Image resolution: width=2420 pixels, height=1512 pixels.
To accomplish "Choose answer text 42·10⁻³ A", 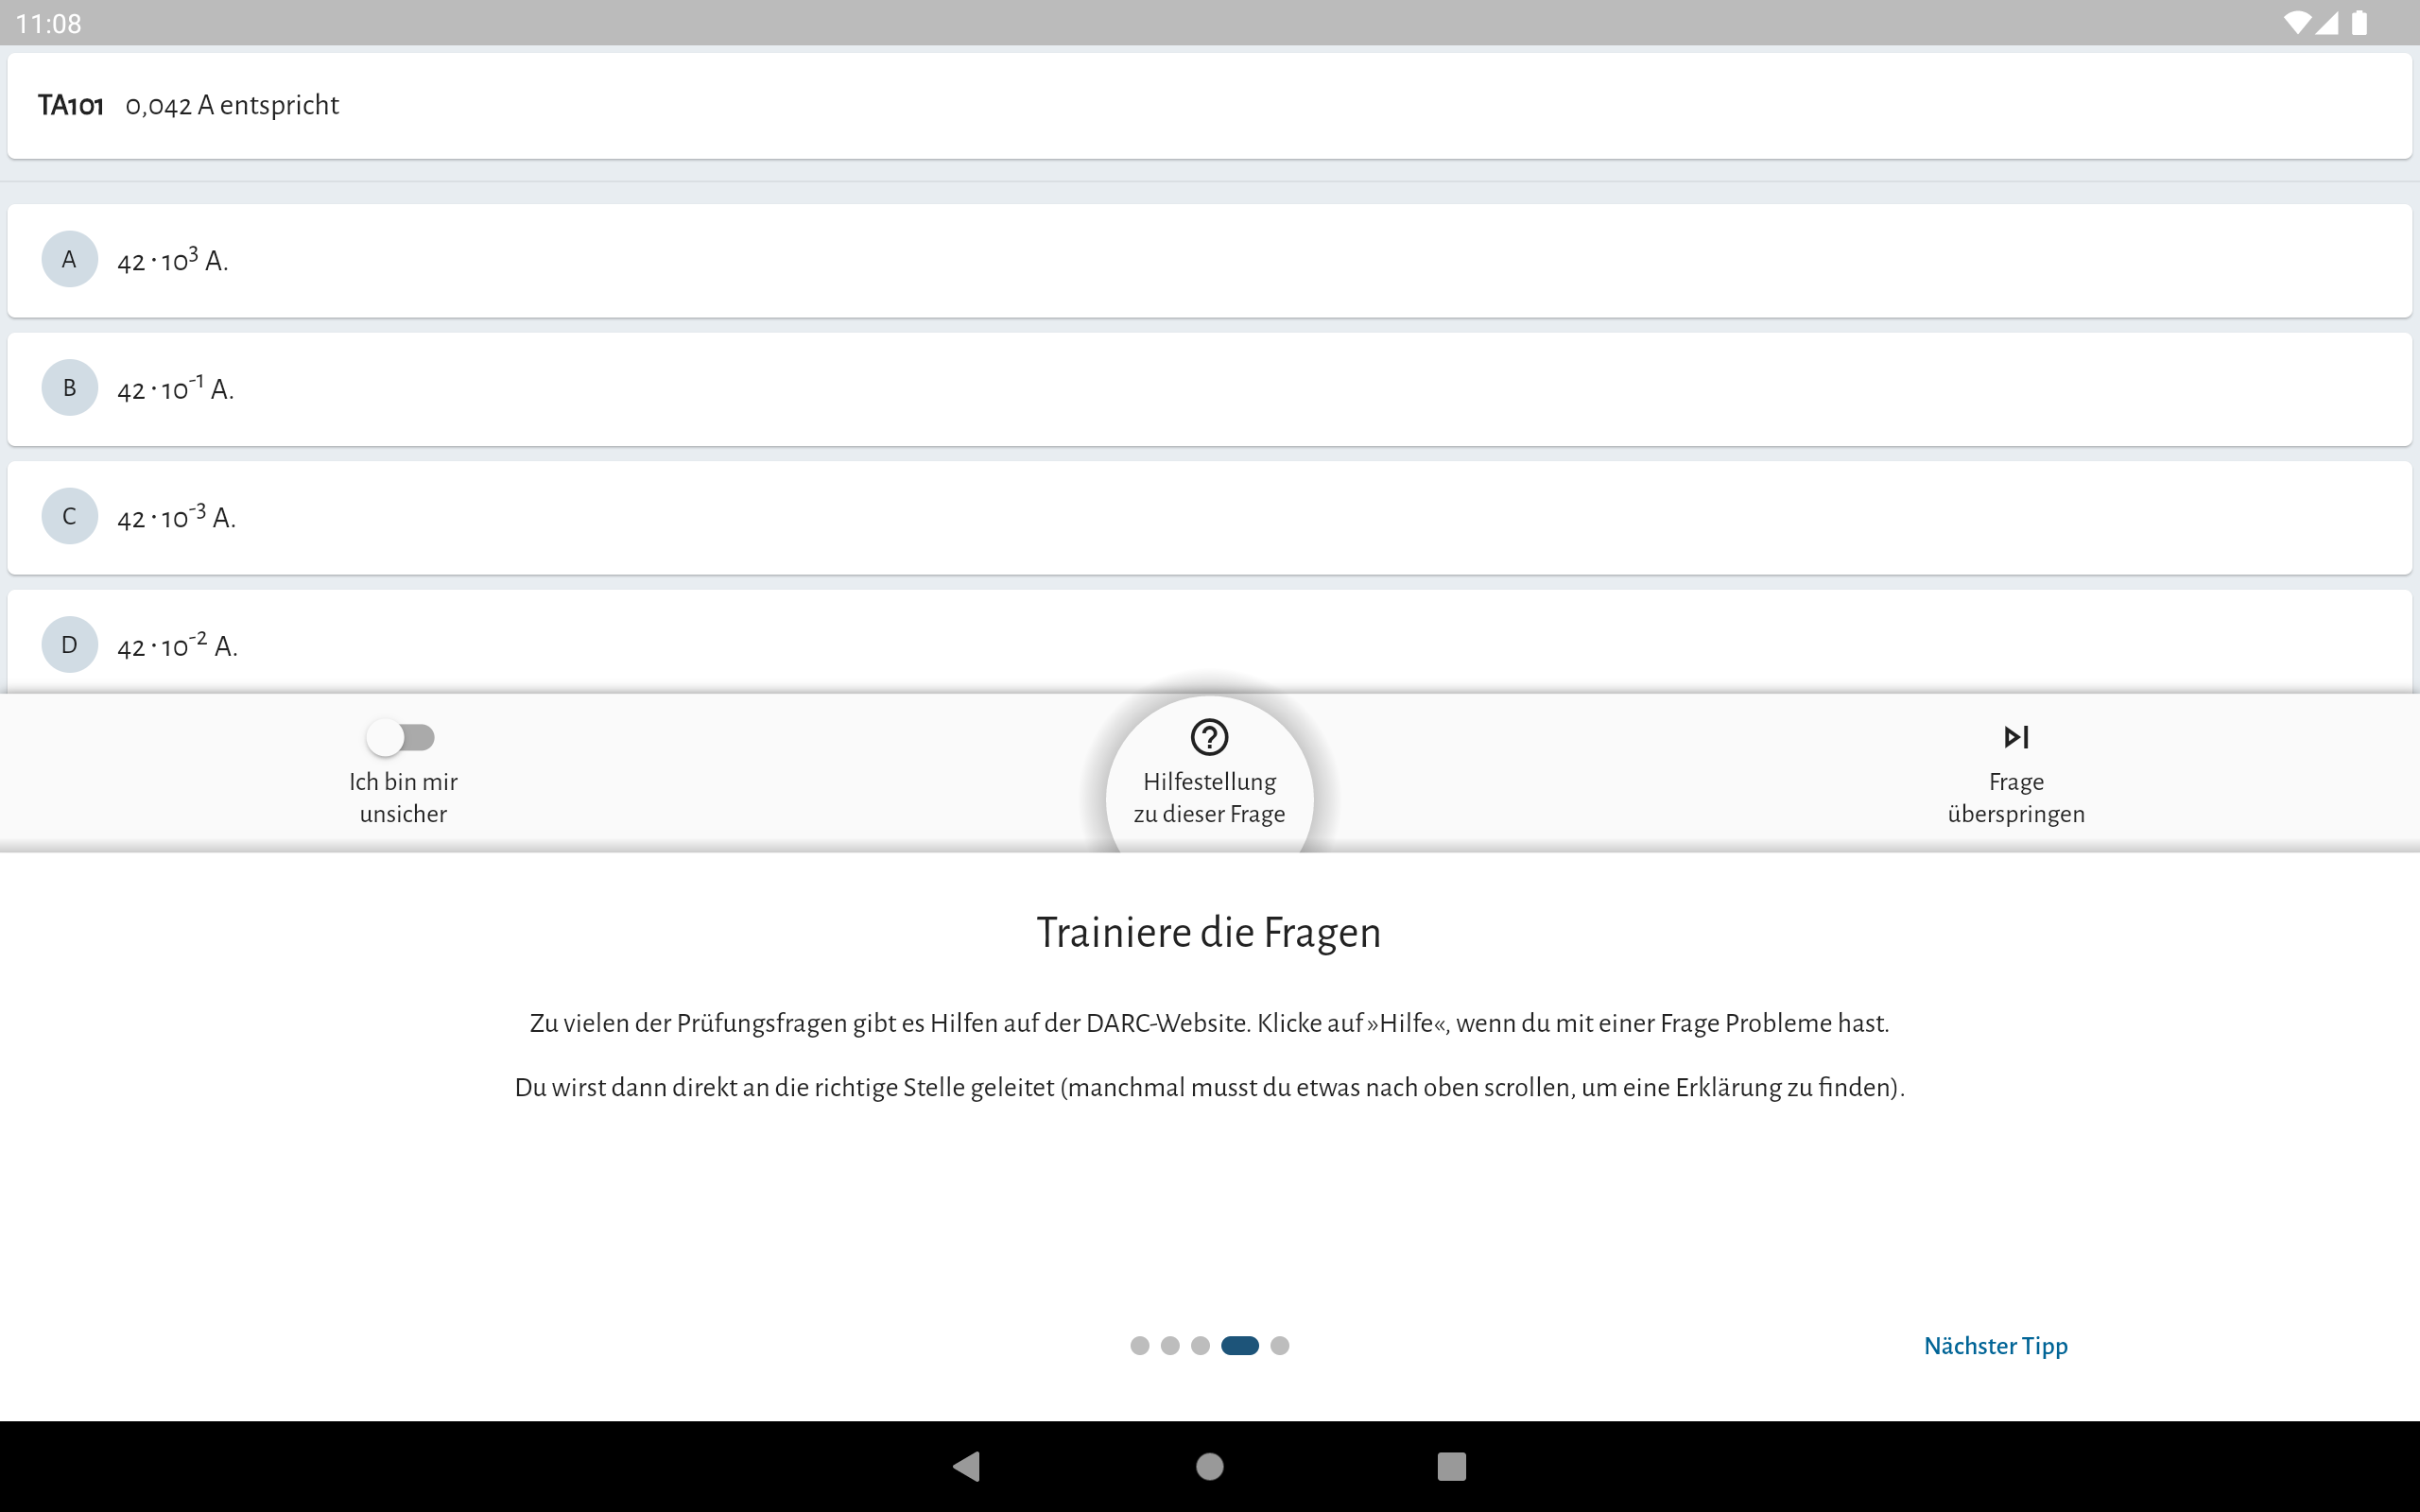I will tap(176, 518).
